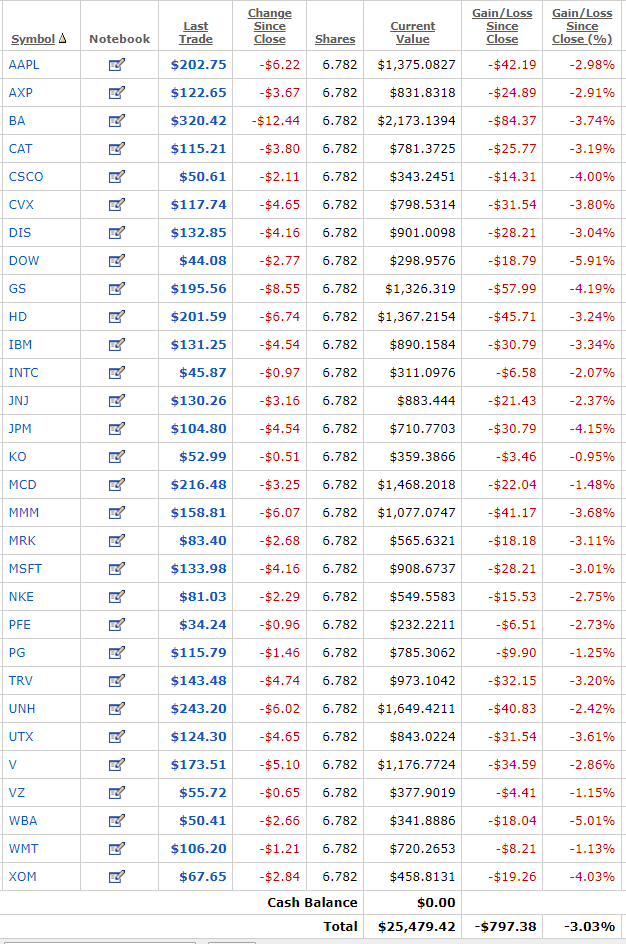The height and width of the screenshot is (944, 626).
Task: Open the AXP symbol link
Action: [x=20, y=93]
